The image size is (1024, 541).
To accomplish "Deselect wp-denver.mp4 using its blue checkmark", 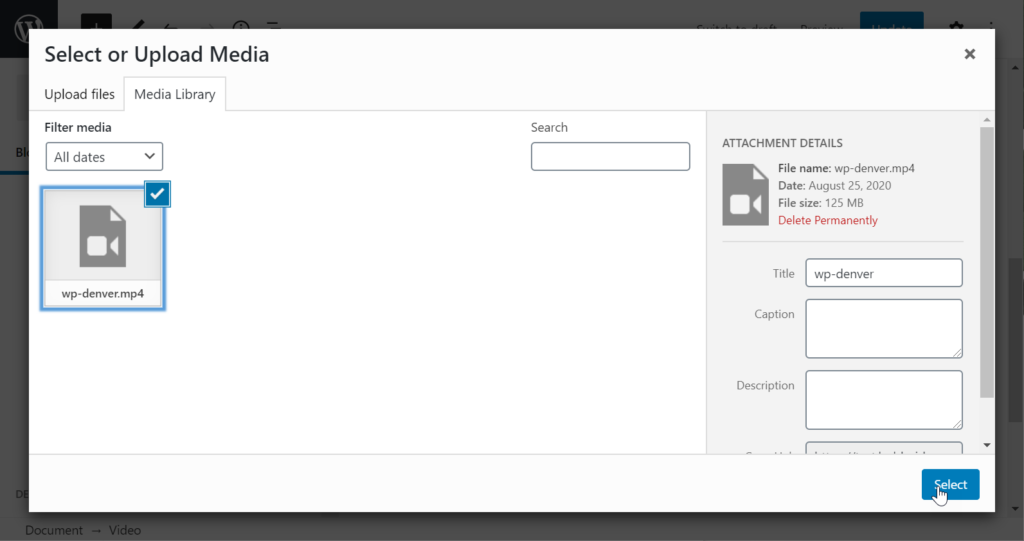I will (x=157, y=194).
